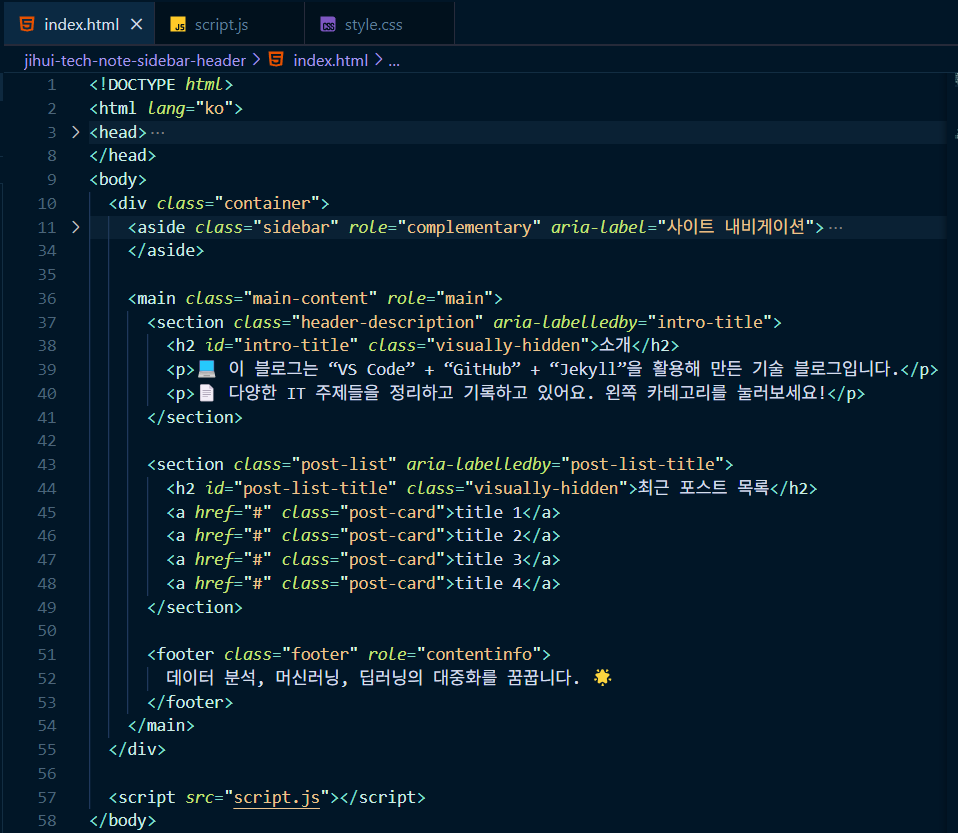
Task: Click the post-card anchor "title 3"
Action: tap(364, 560)
